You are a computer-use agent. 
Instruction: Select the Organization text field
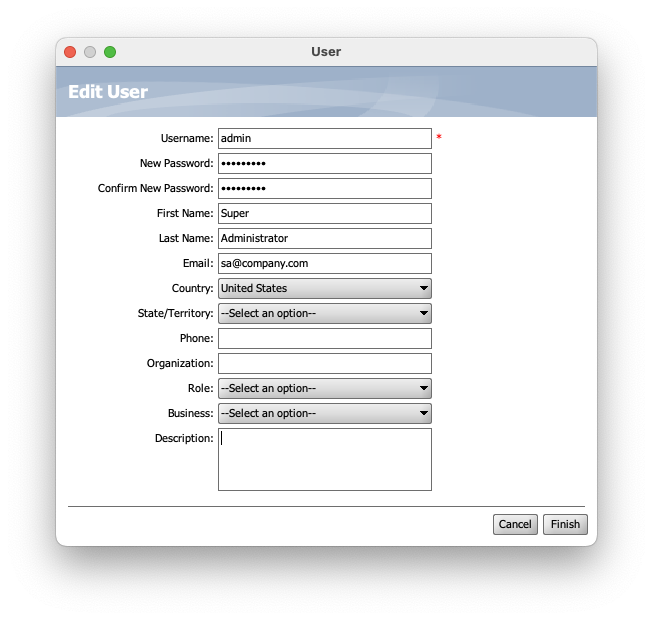click(324, 363)
